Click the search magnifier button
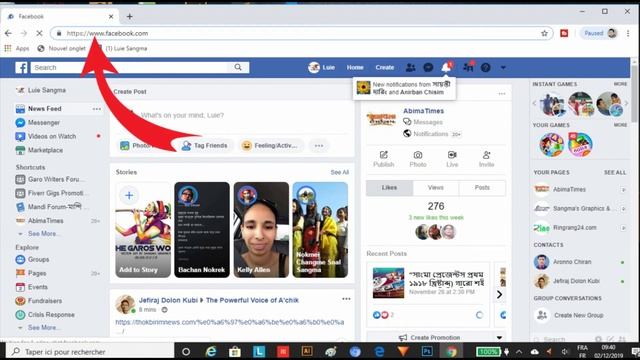The image size is (640, 360). tap(238, 67)
